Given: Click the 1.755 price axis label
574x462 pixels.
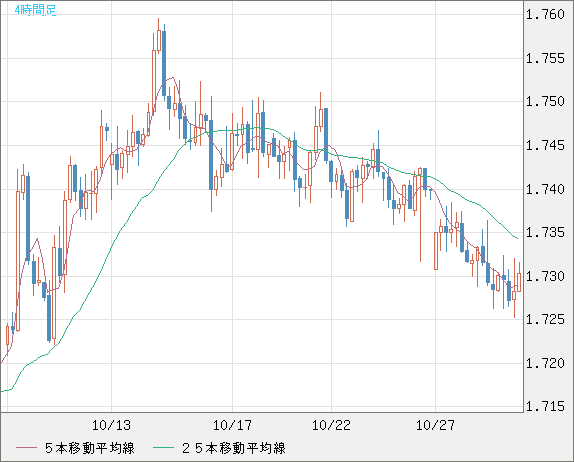Looking at the screenshot, I should [x=545, y=58].
